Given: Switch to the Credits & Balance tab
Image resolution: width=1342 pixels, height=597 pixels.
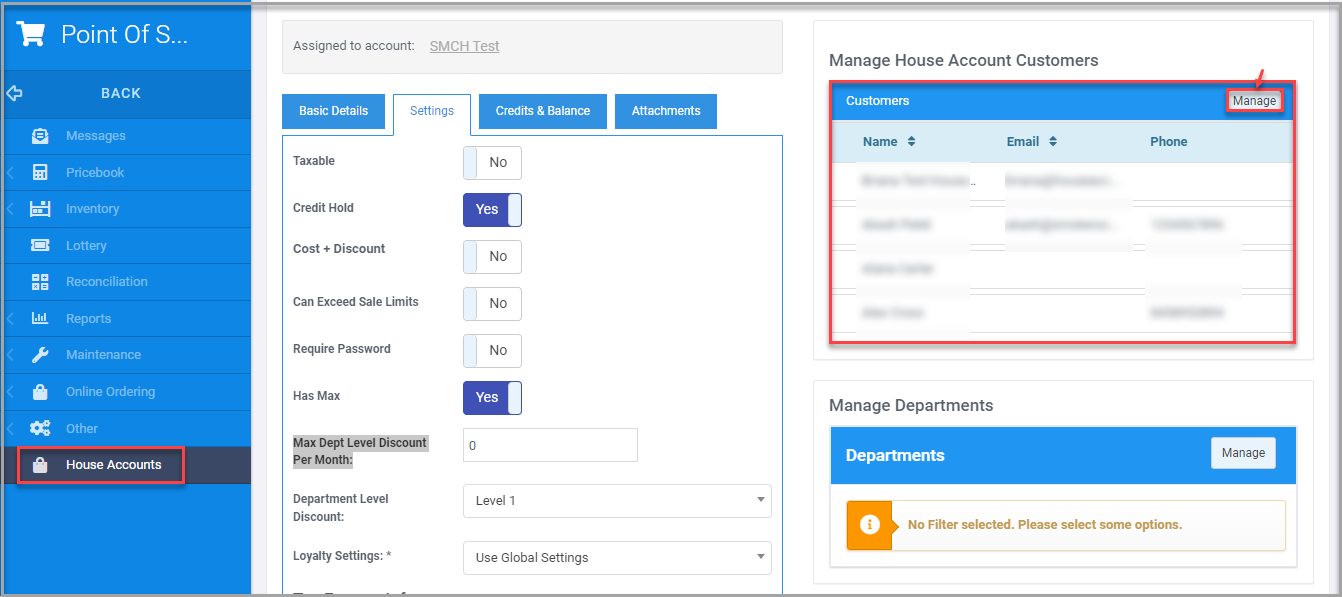Looking at the screenshot, I should (x=542, y=111).
